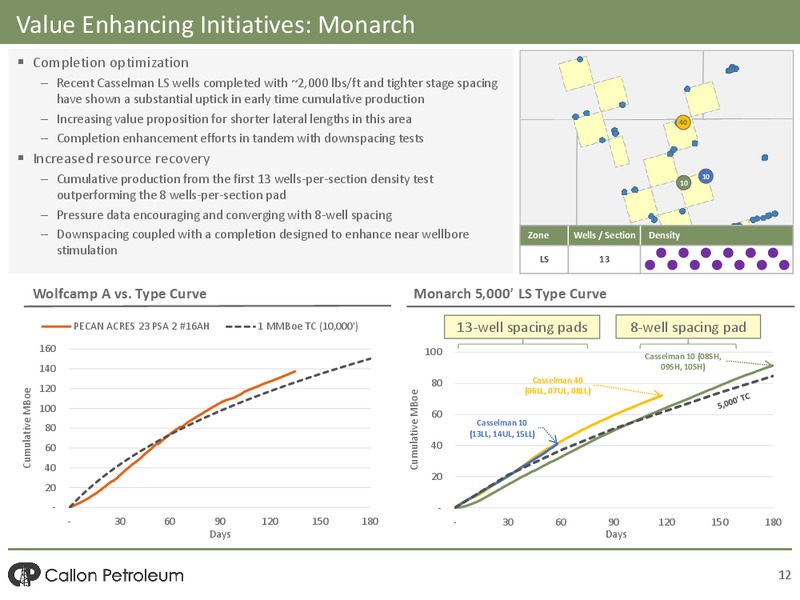
Task: Select the bullet on downspacing and near wellbore stimulation
Action: (x=263, y=242)
